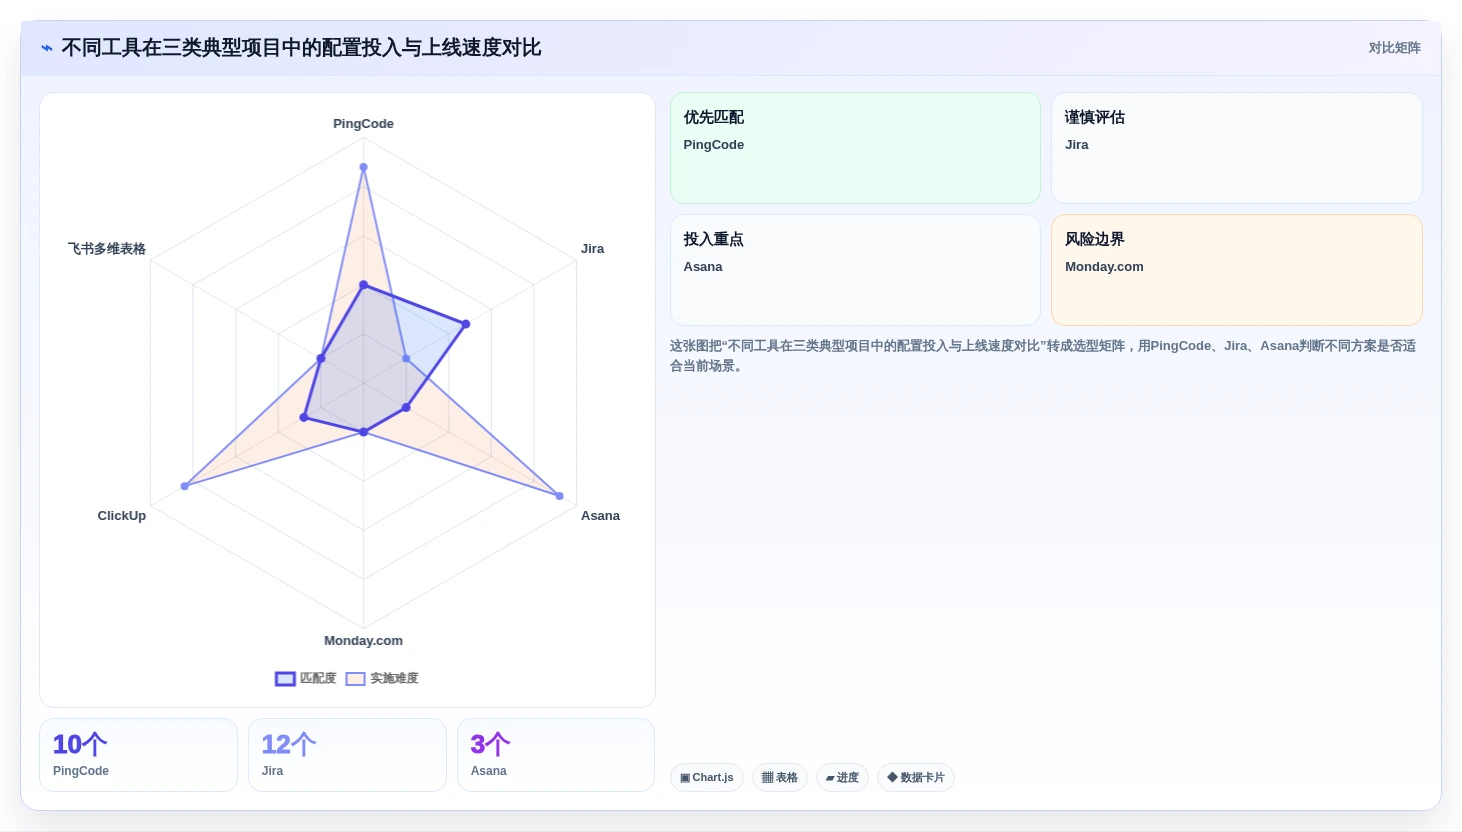Screen dimensions: 1462x832
Task: Click the PingCode radar axis label
Action: click(x=363, y=124)
